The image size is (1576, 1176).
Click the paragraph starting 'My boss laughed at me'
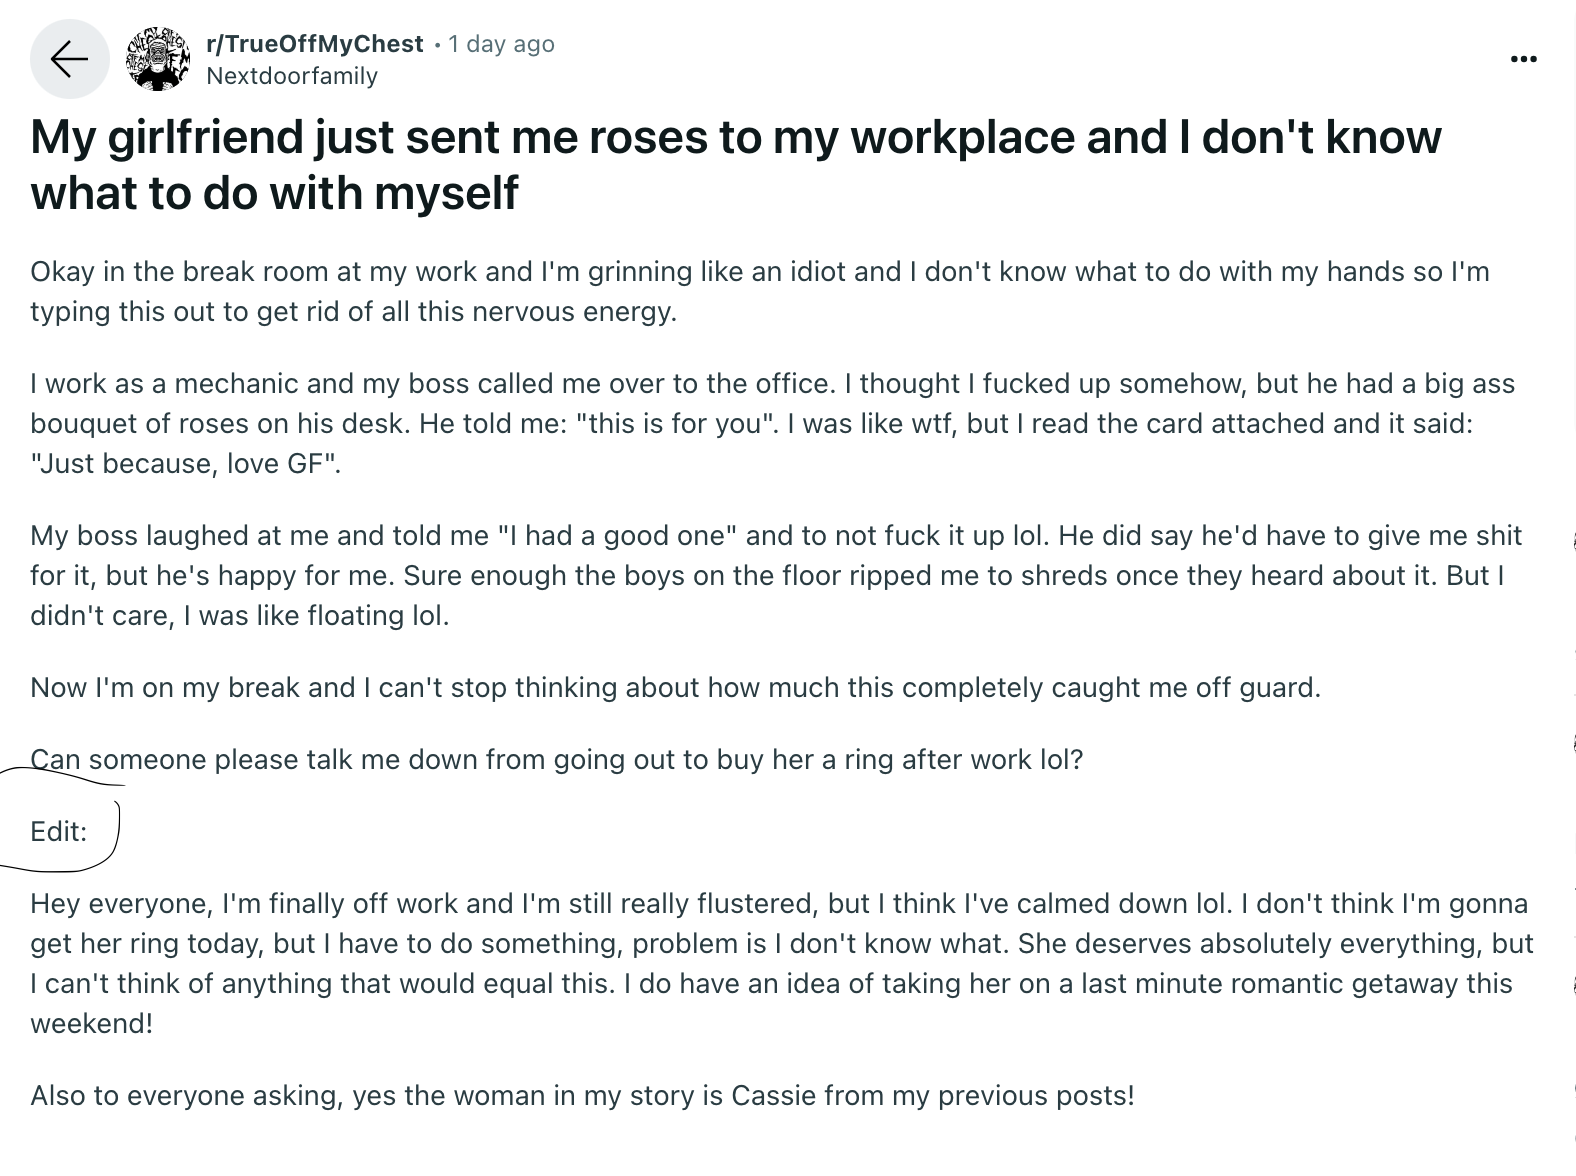coord(776,576)
